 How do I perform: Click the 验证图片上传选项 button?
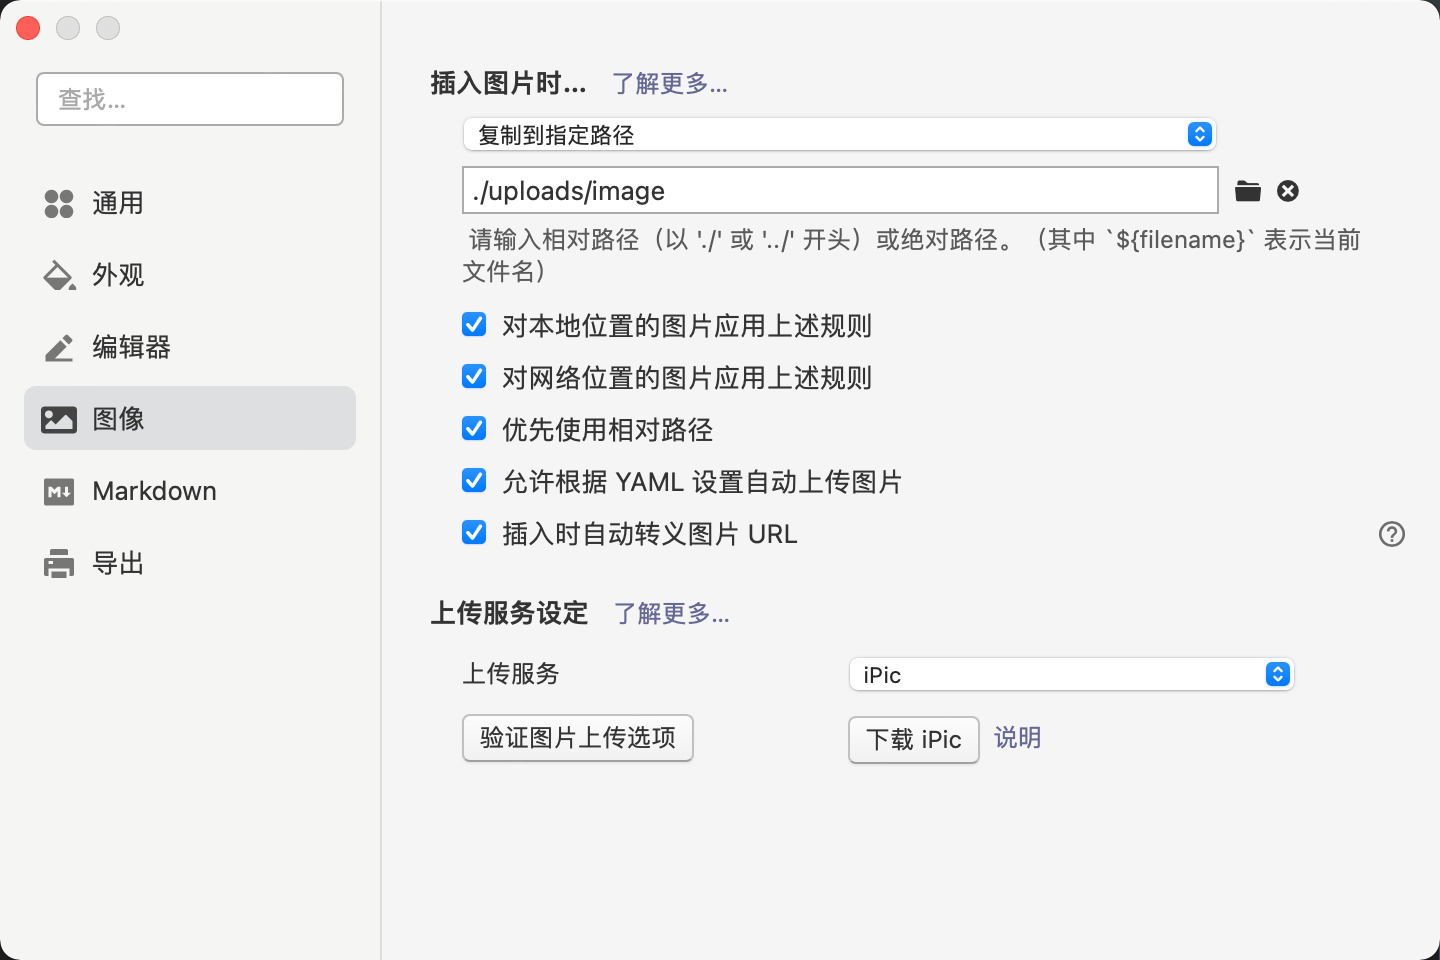click(x=577, y=738)
